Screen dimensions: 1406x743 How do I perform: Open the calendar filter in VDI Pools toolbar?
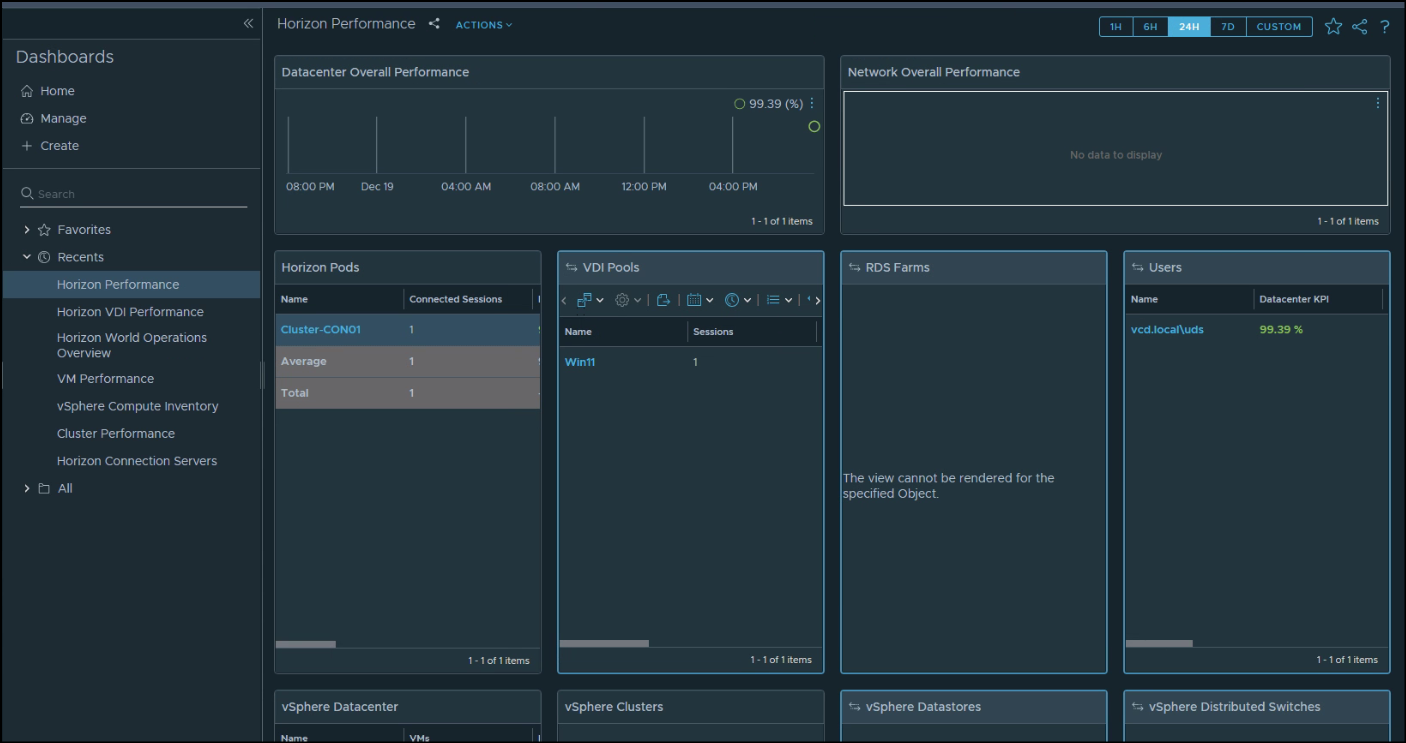pos(695,299)
